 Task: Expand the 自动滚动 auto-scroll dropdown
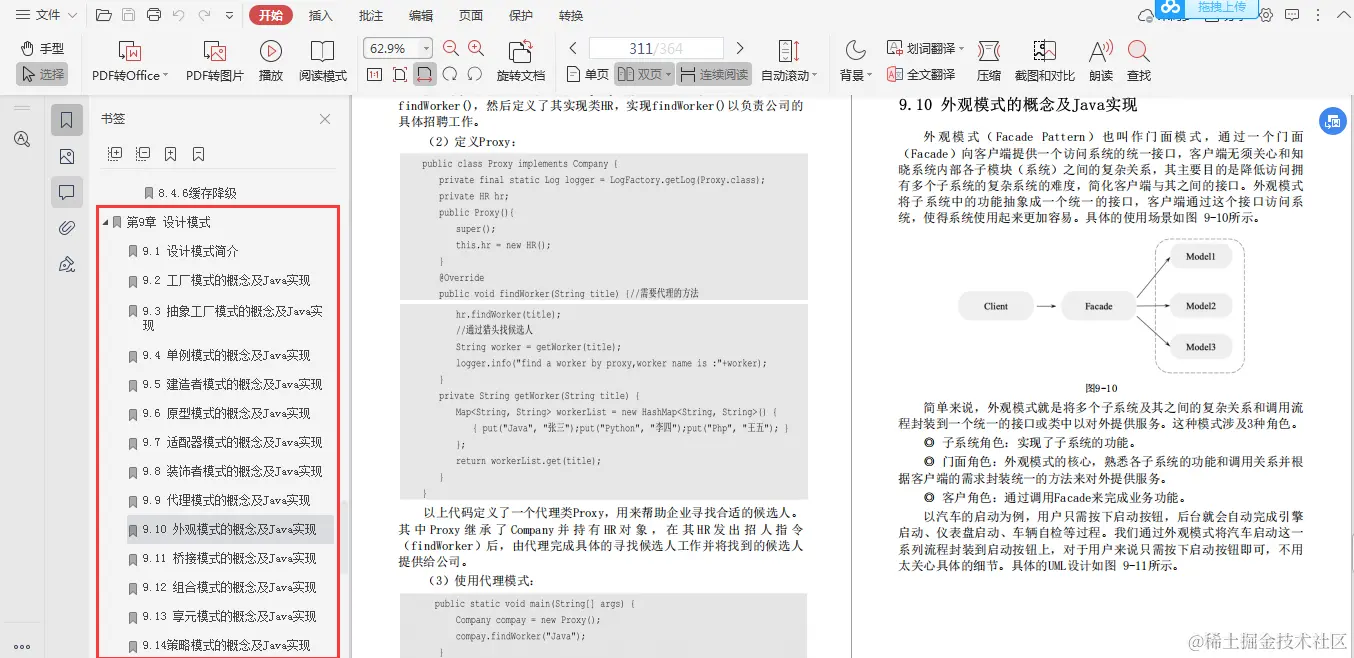pos(789,73)
